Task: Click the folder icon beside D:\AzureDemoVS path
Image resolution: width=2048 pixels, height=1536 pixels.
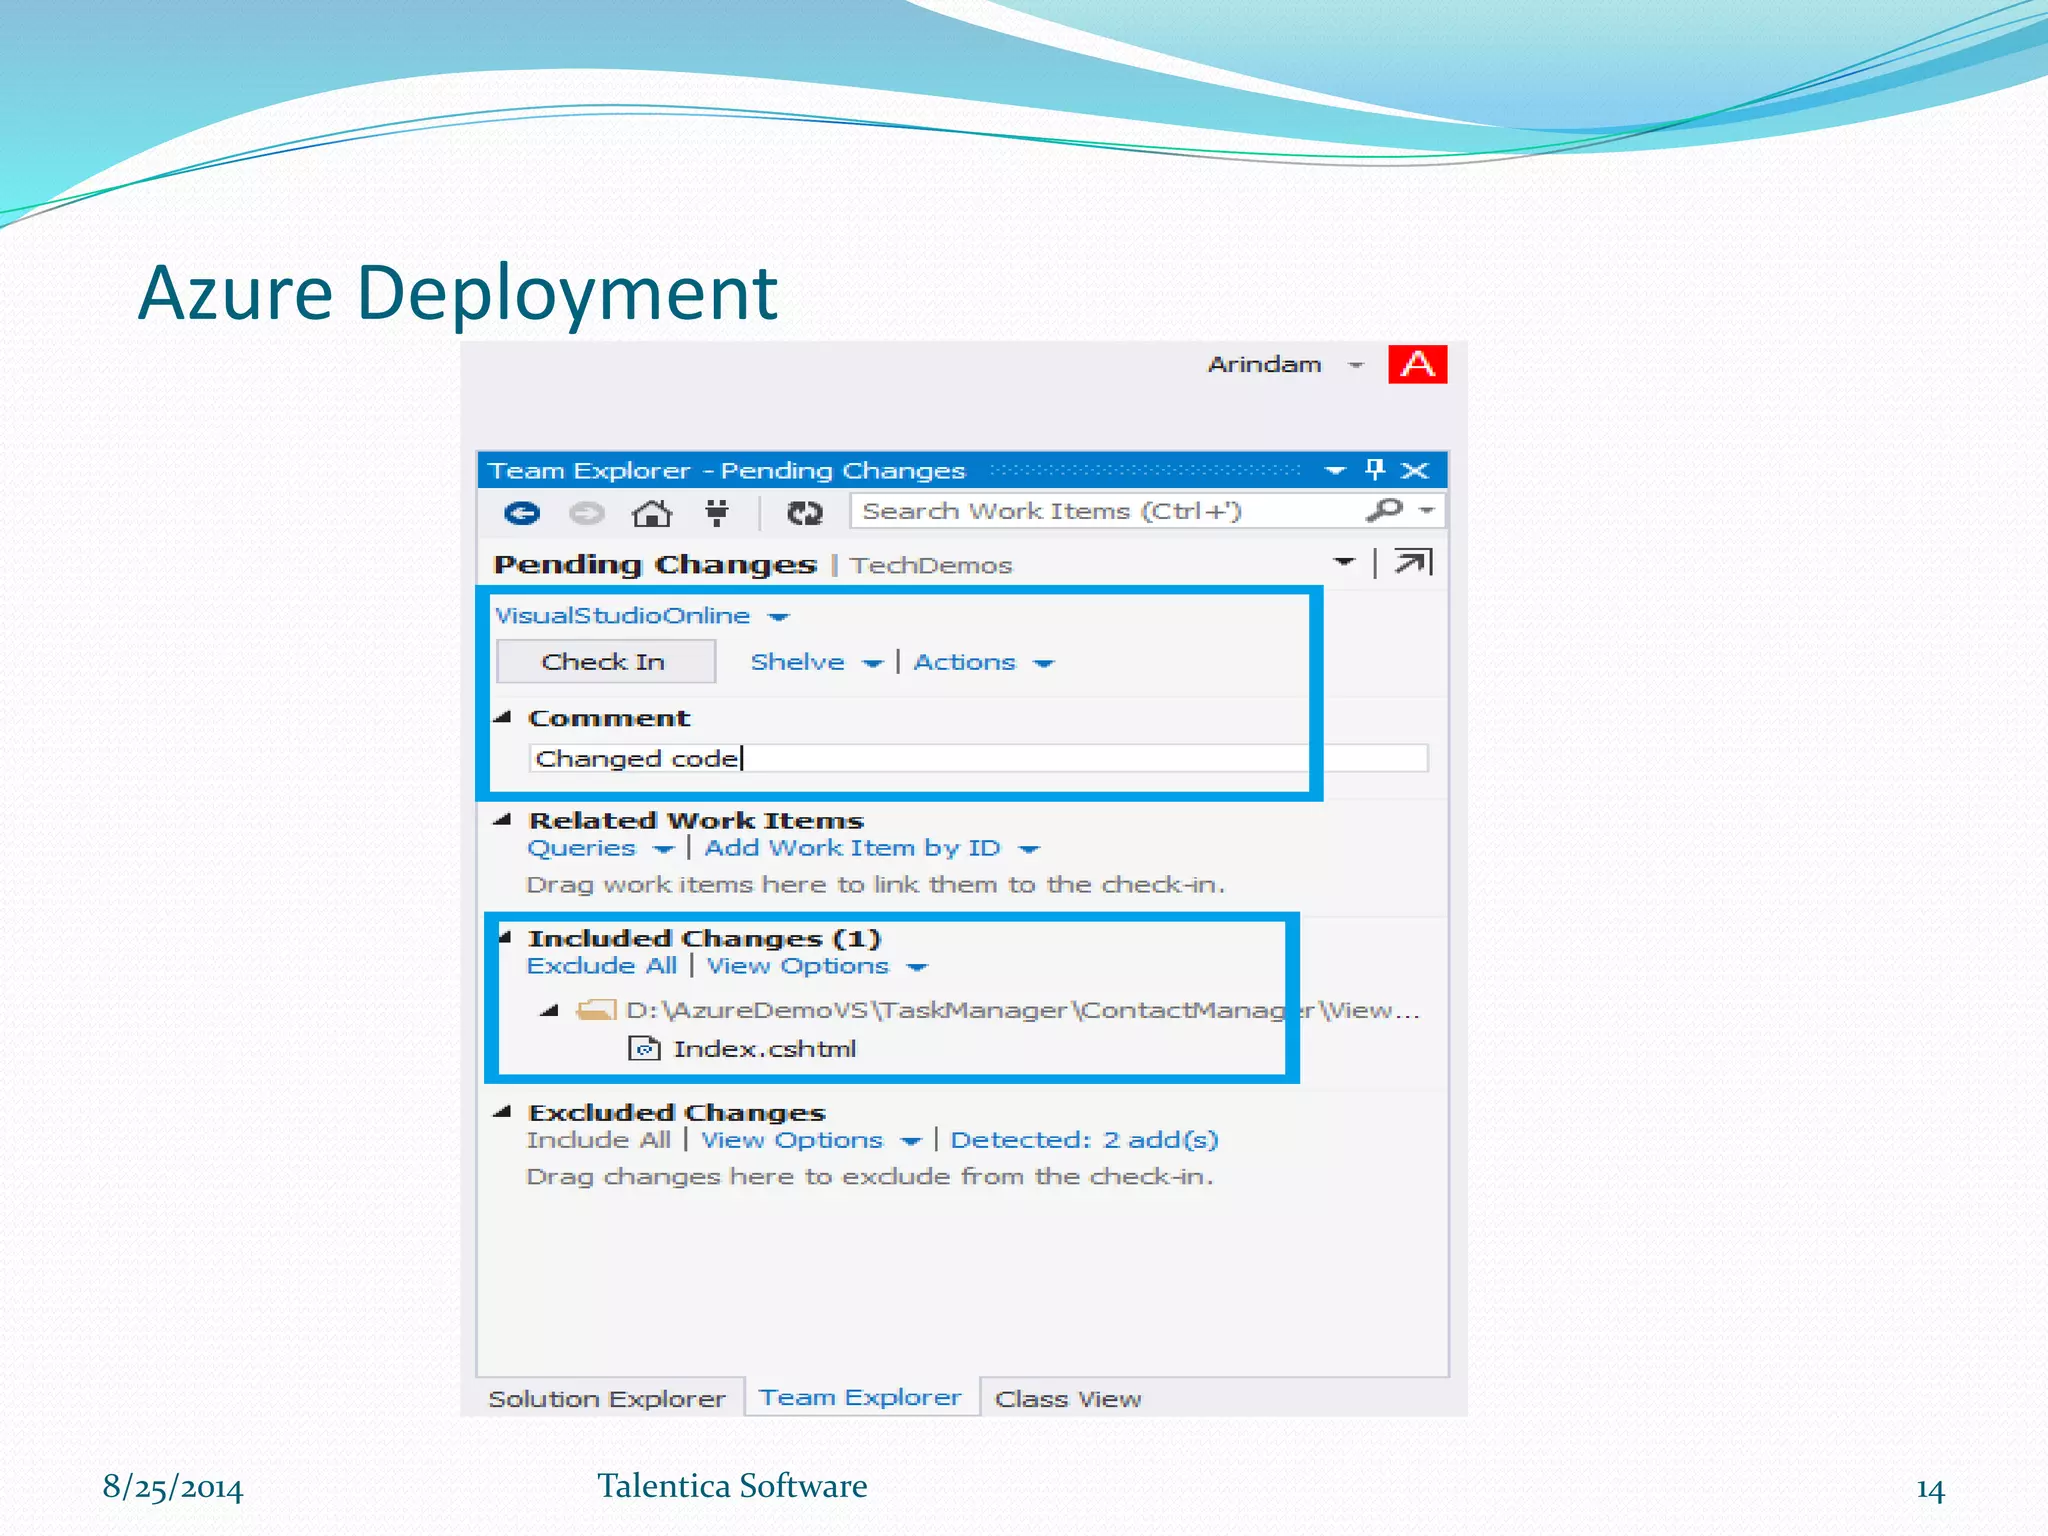Action: [x=596, y=1010]
